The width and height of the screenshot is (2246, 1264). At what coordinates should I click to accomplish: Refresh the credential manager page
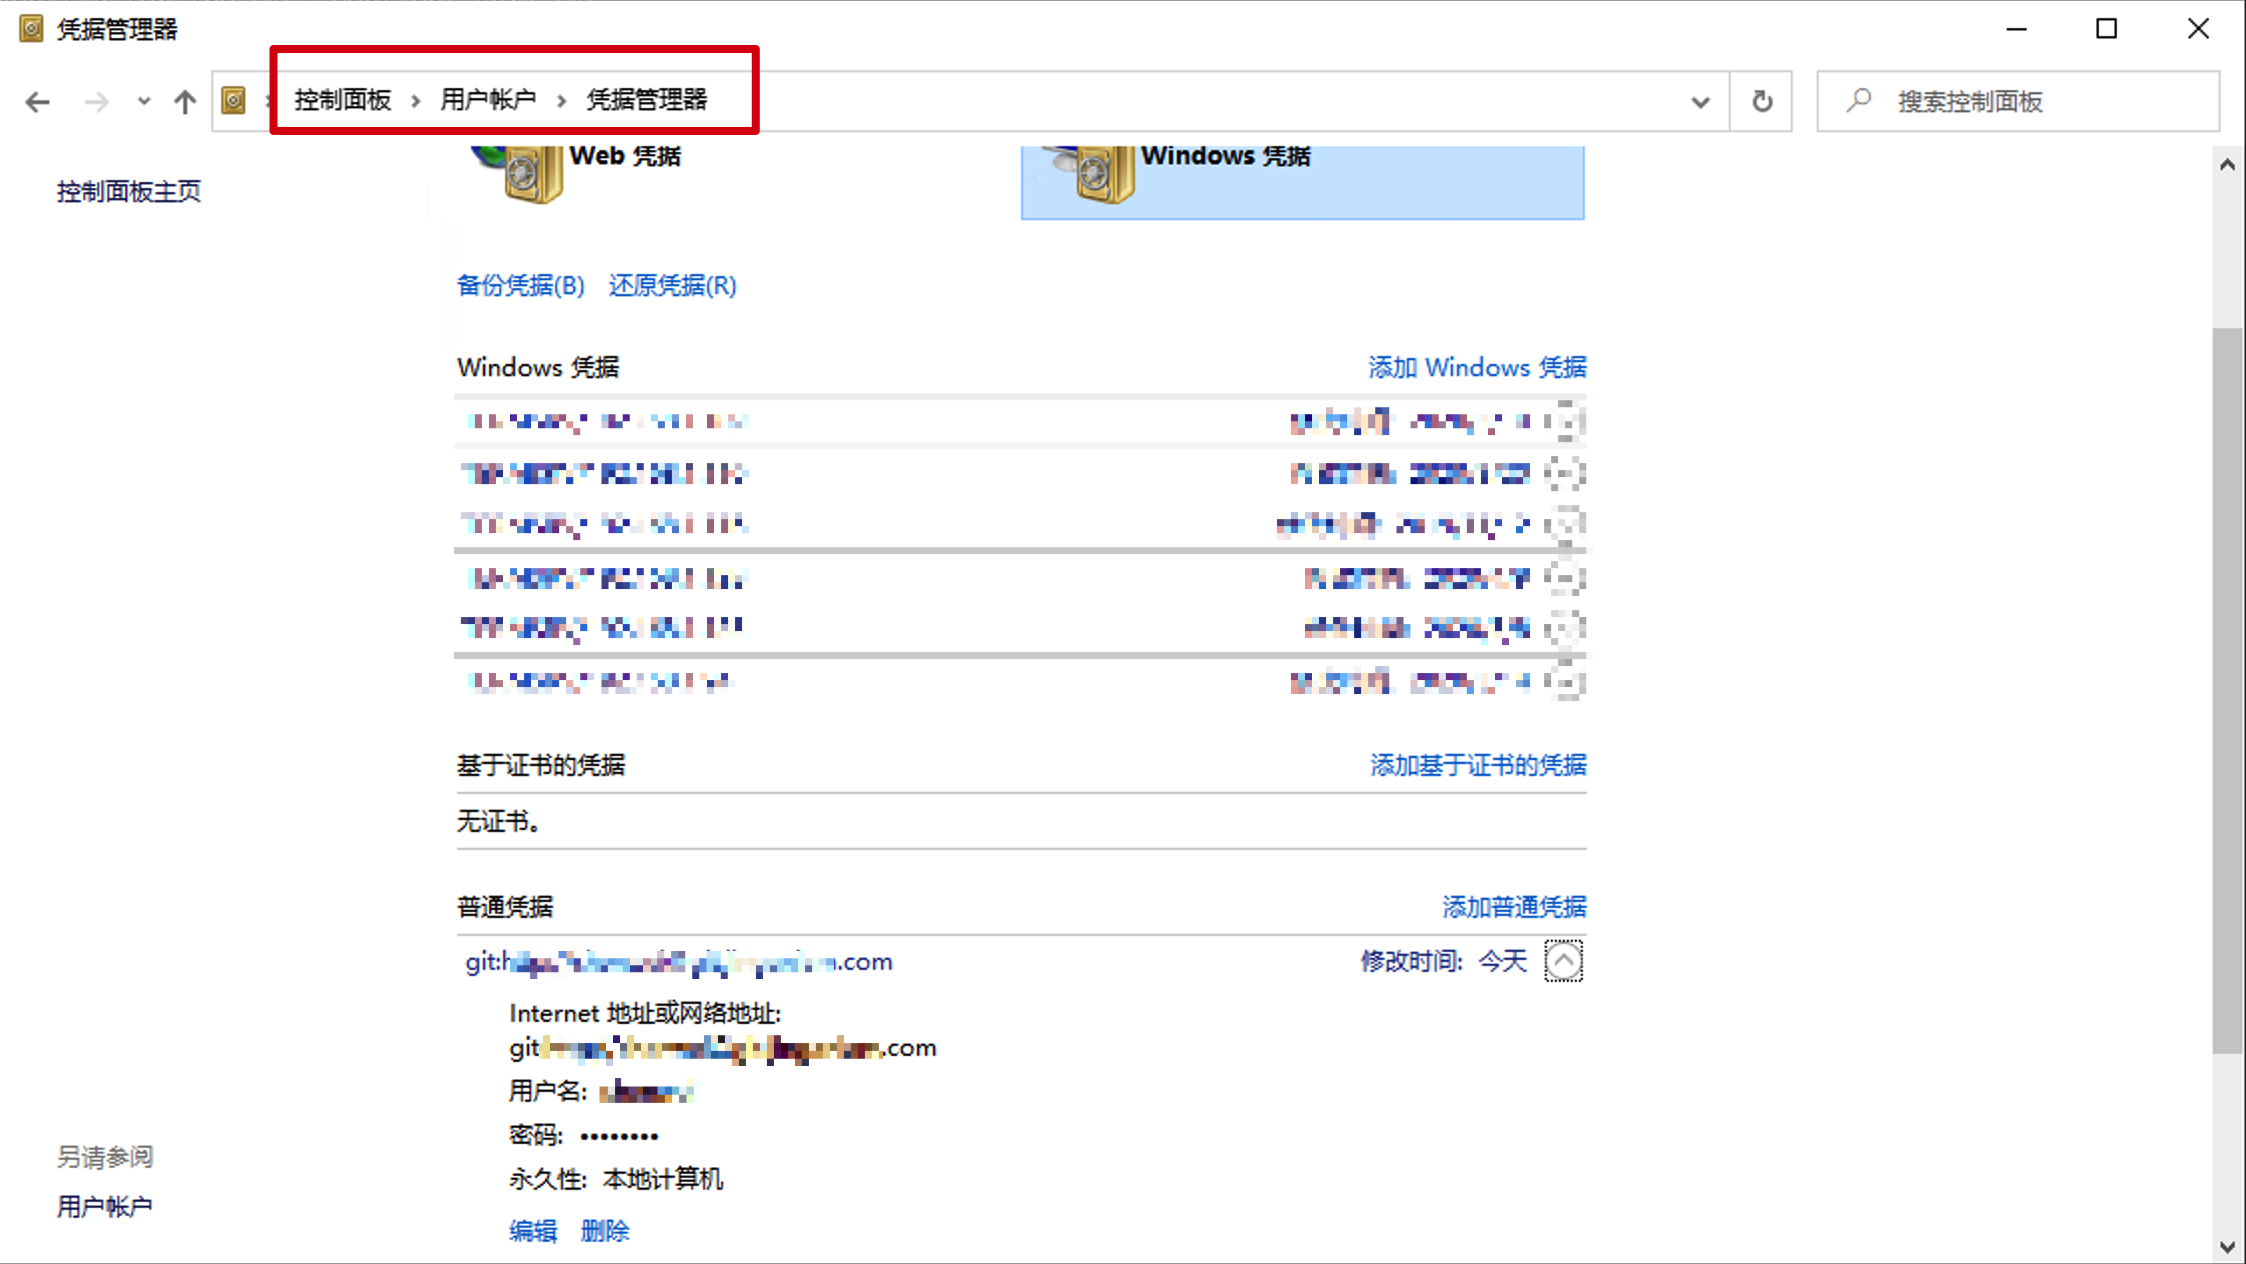[1762, 101]
